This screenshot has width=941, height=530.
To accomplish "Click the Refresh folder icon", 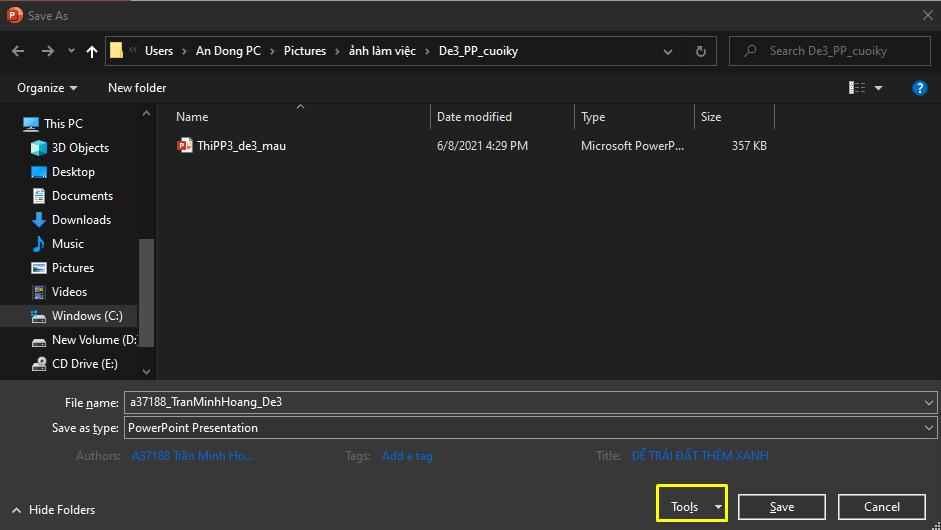I will (x=700, y=51).
